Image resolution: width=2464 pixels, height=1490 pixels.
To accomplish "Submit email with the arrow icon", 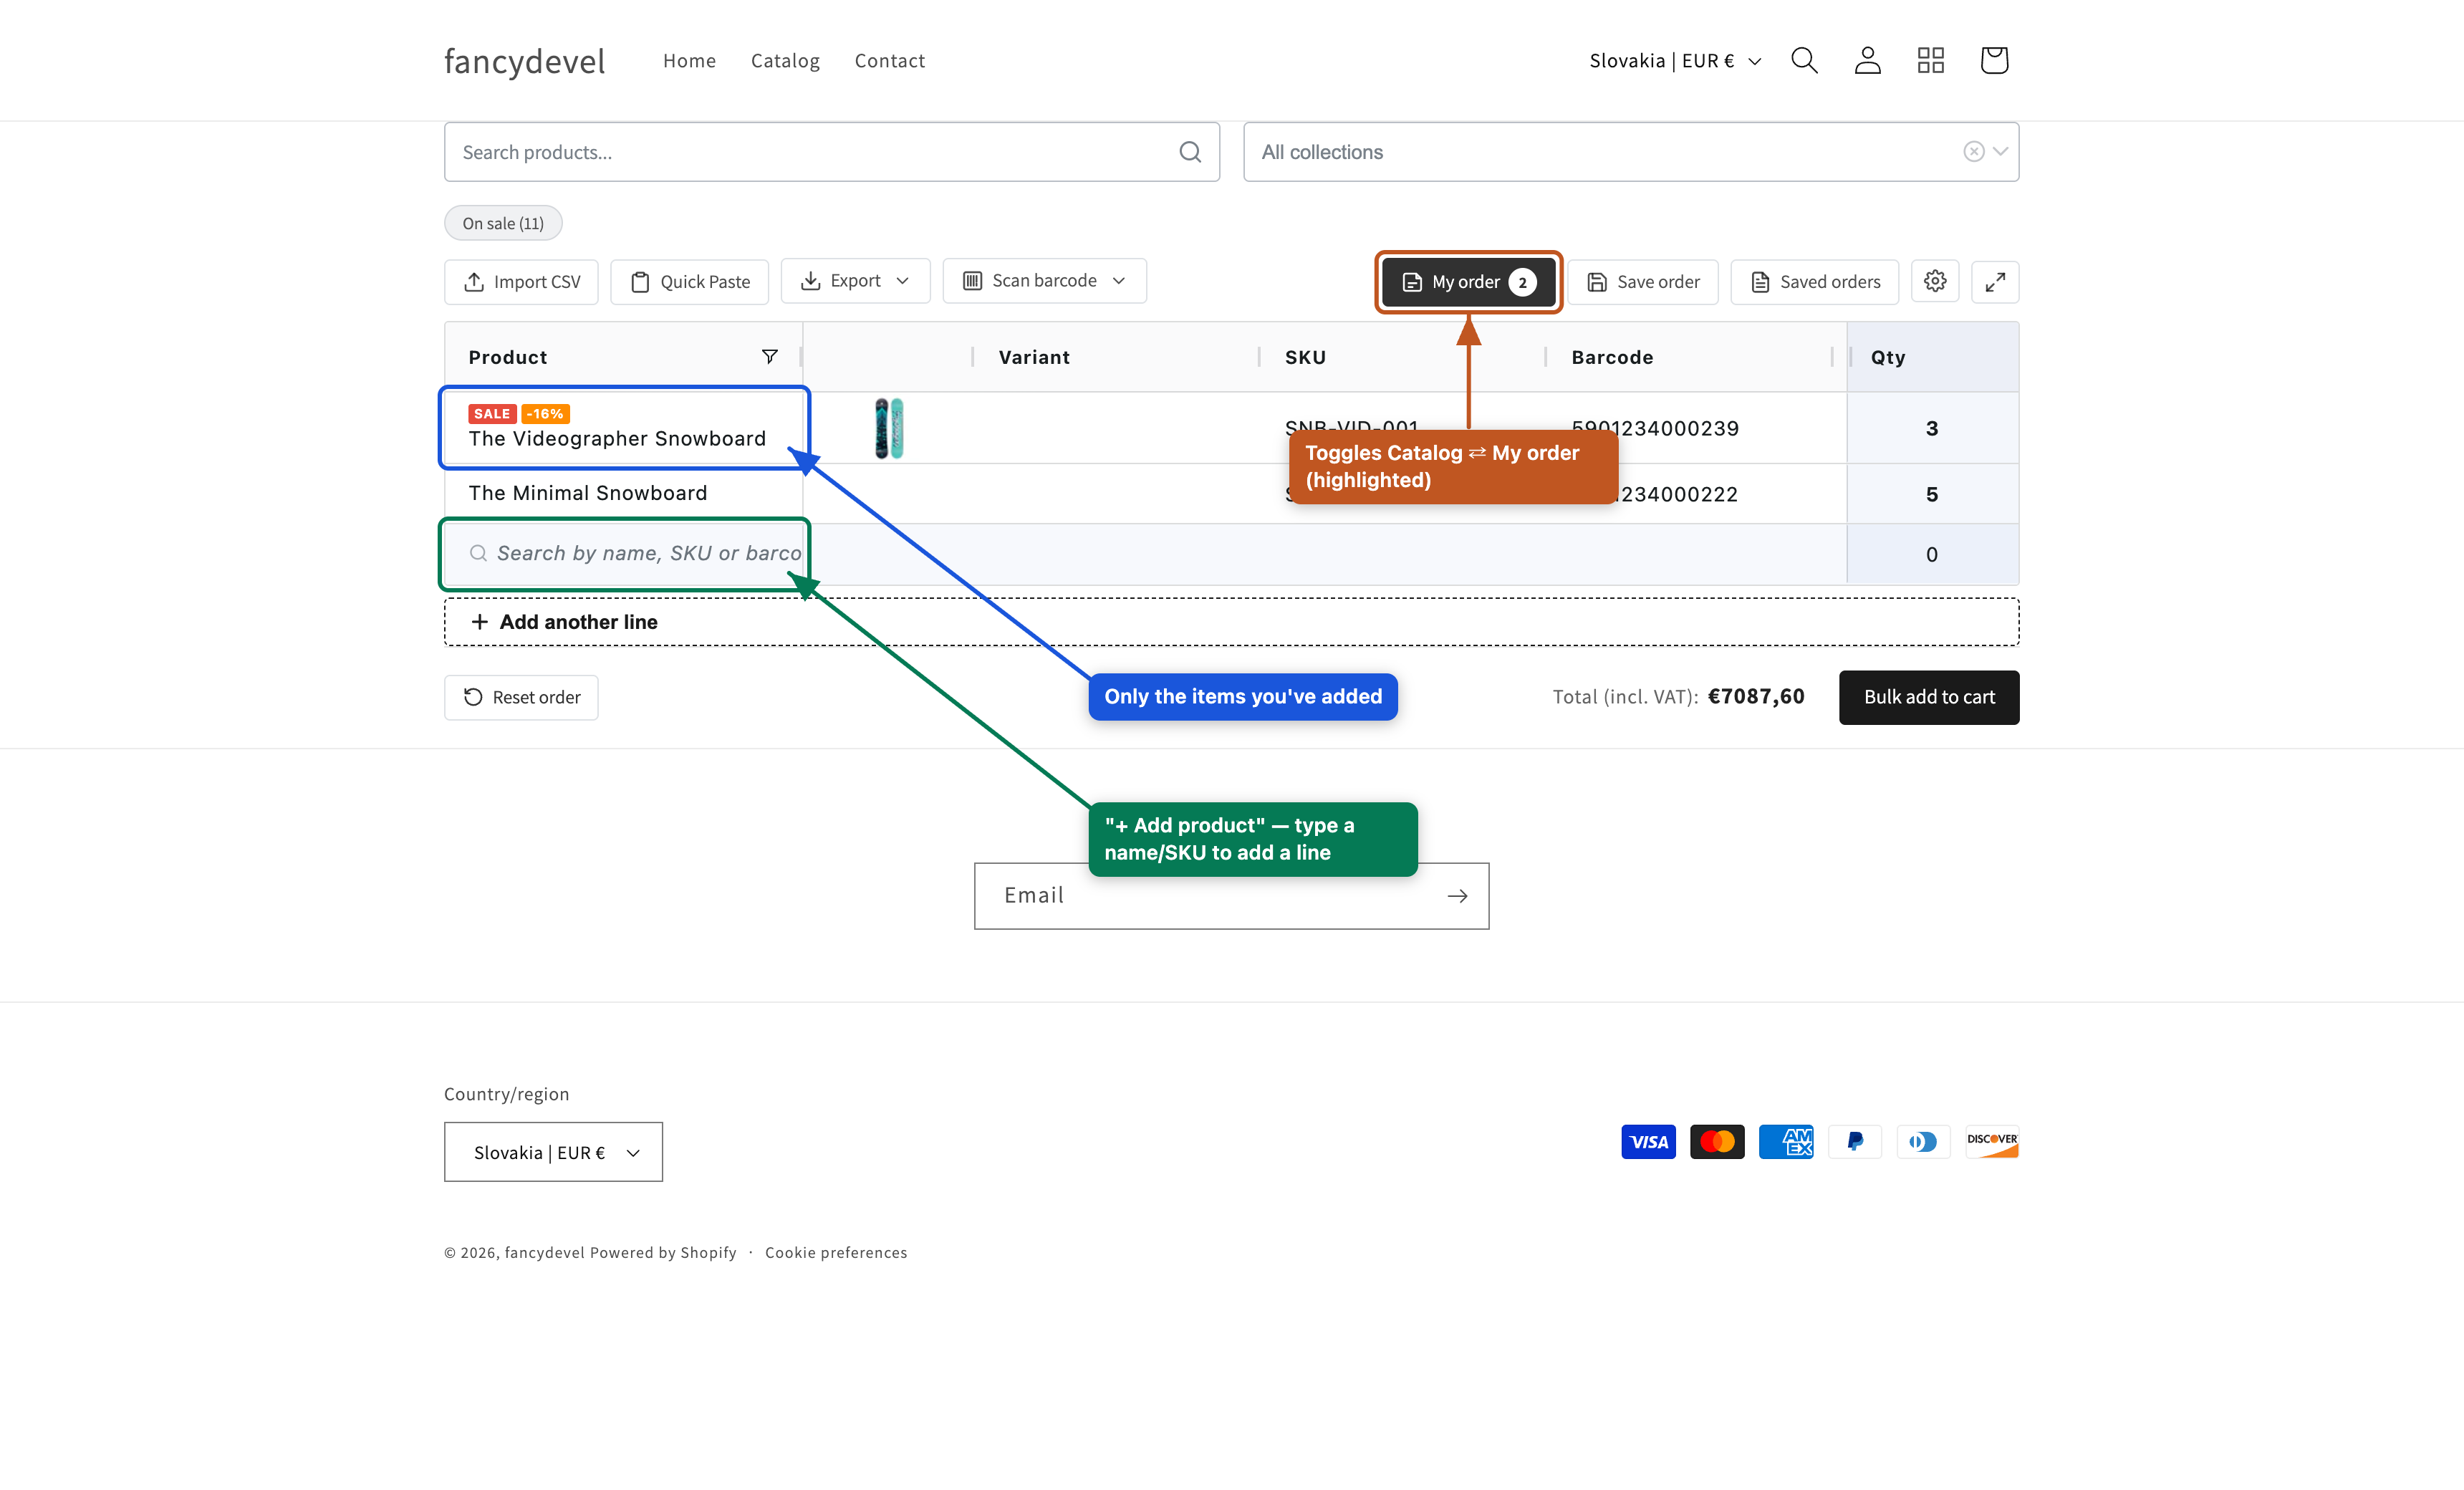I will coord(1457,895).
